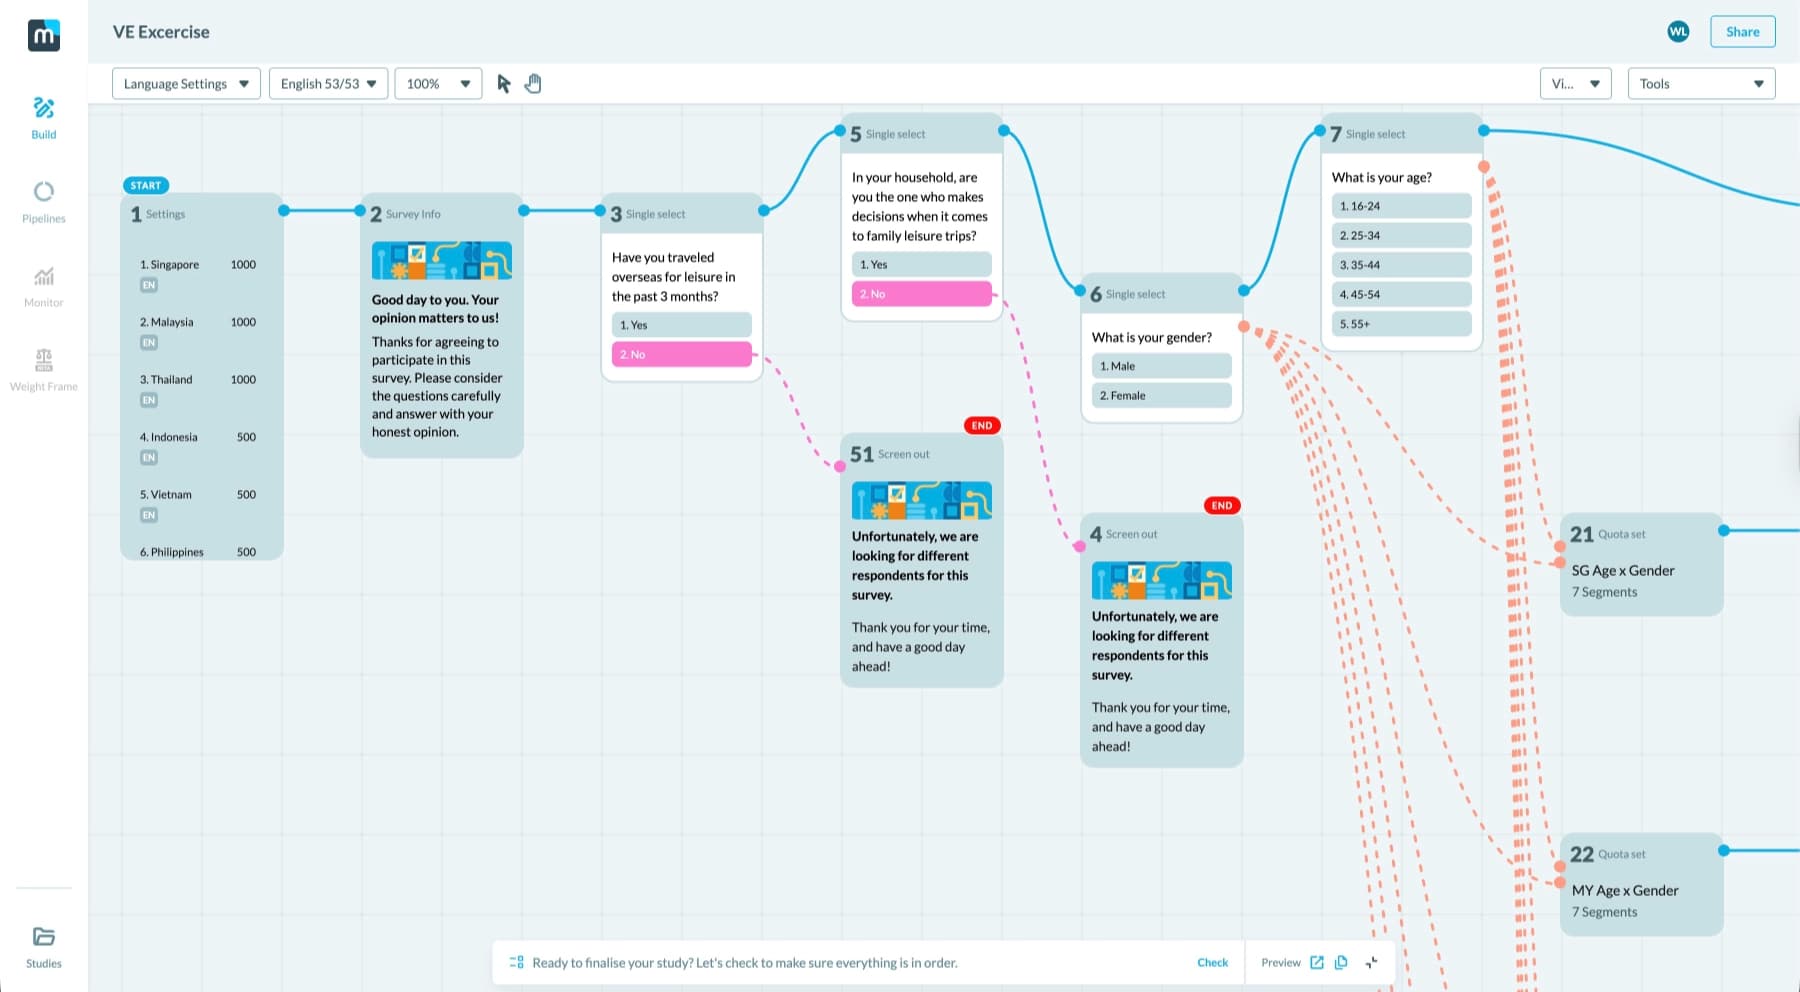Click the Share button
1800x992 pixels.
1742,31
